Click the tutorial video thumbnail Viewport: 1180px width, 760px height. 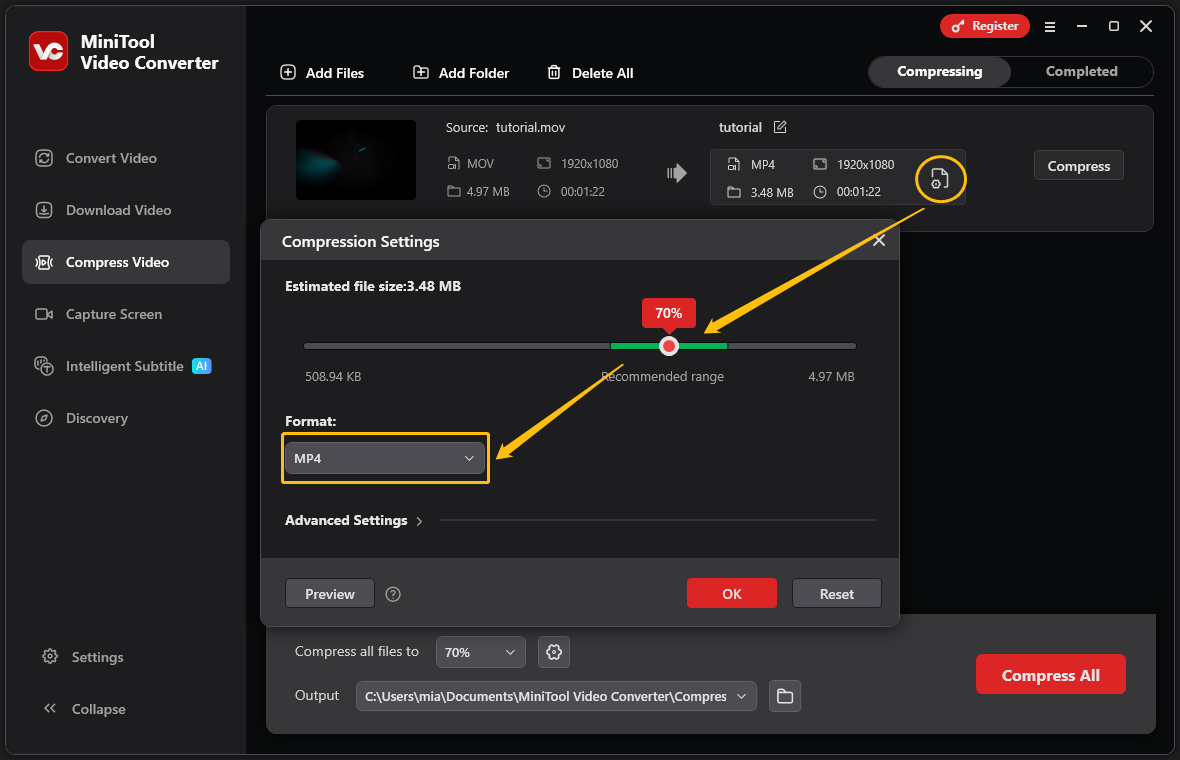tap(355, 160)
